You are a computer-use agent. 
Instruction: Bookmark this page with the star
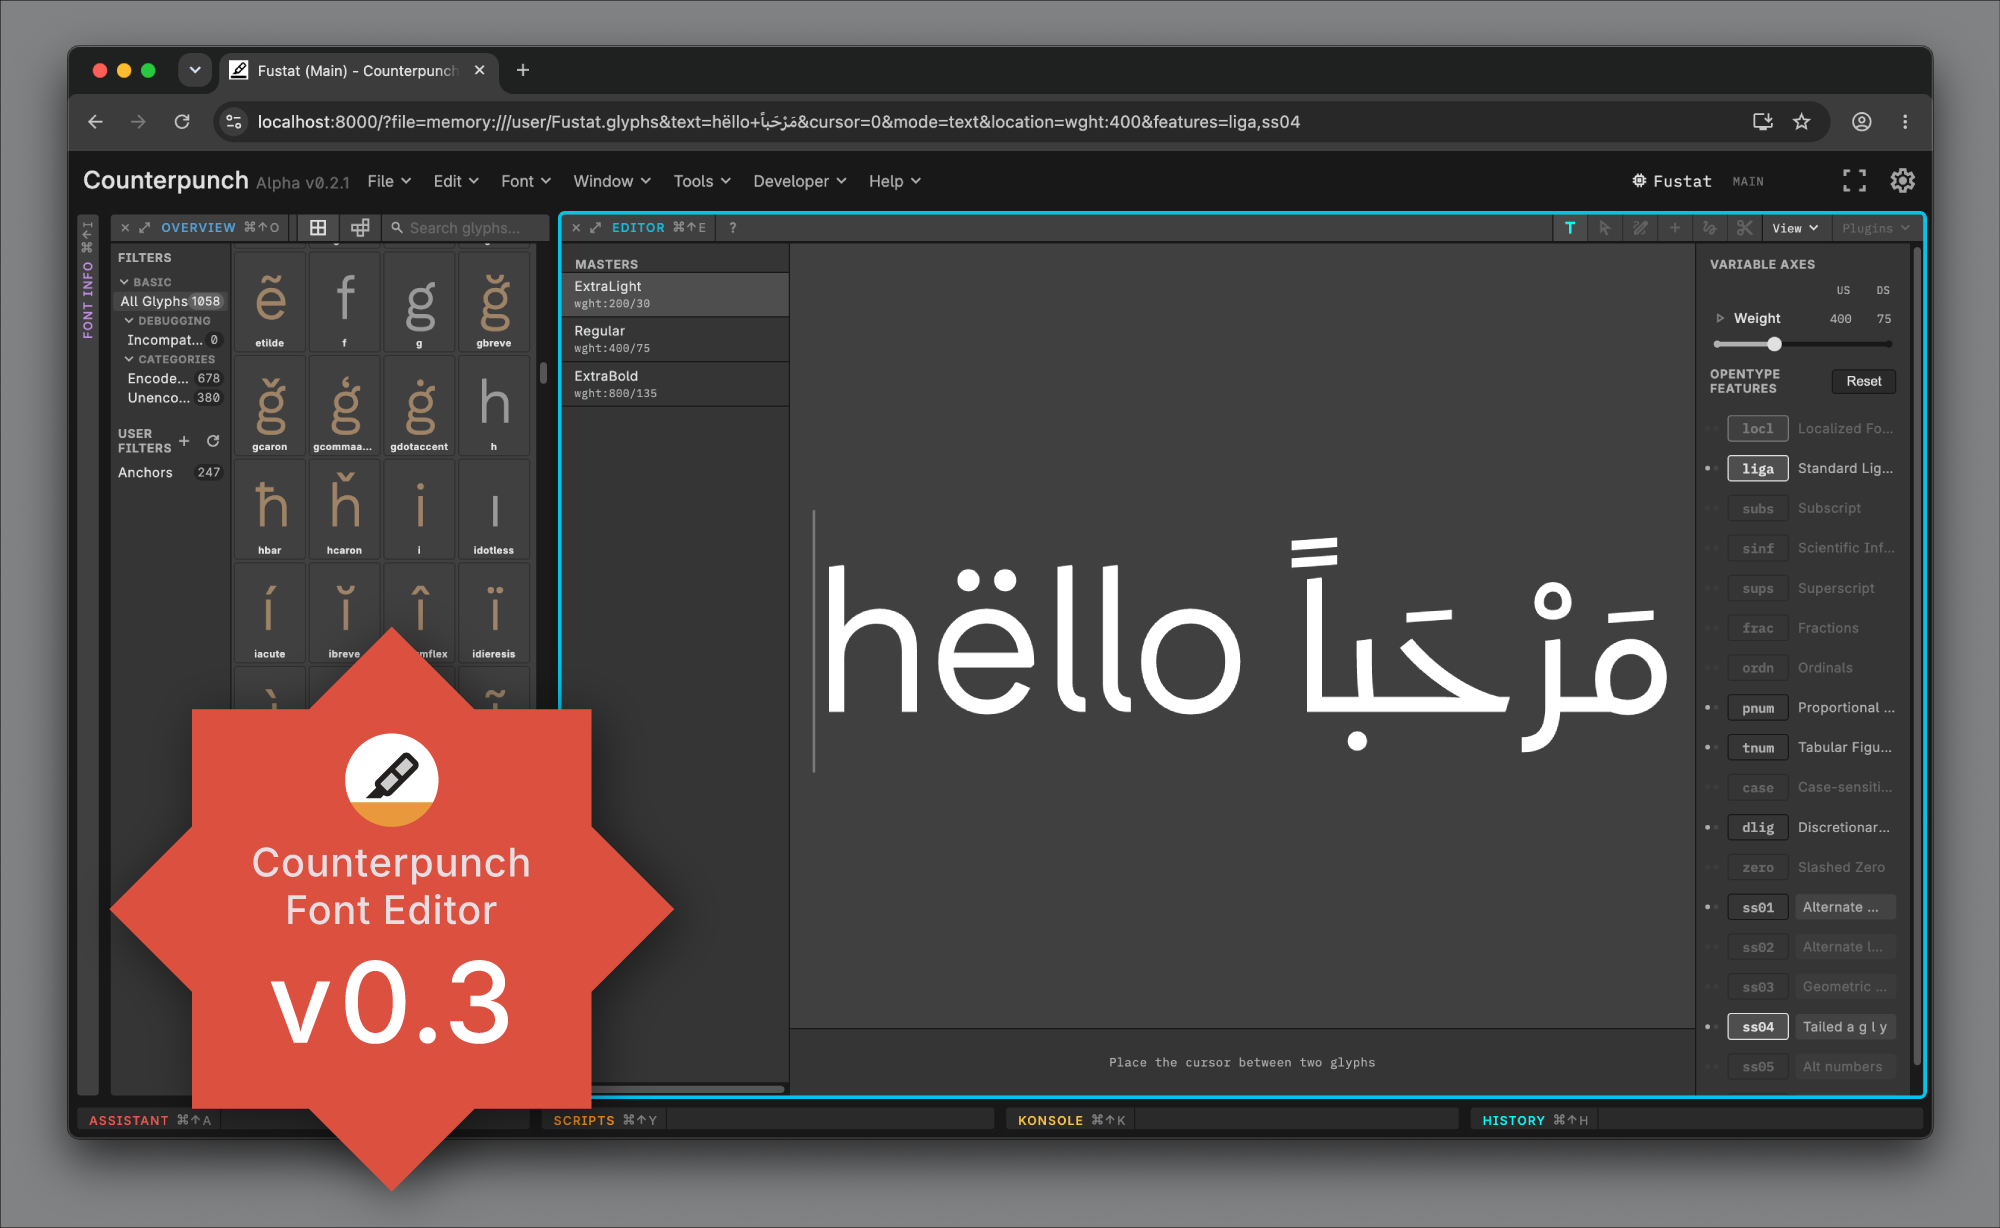coord(1802,122)
